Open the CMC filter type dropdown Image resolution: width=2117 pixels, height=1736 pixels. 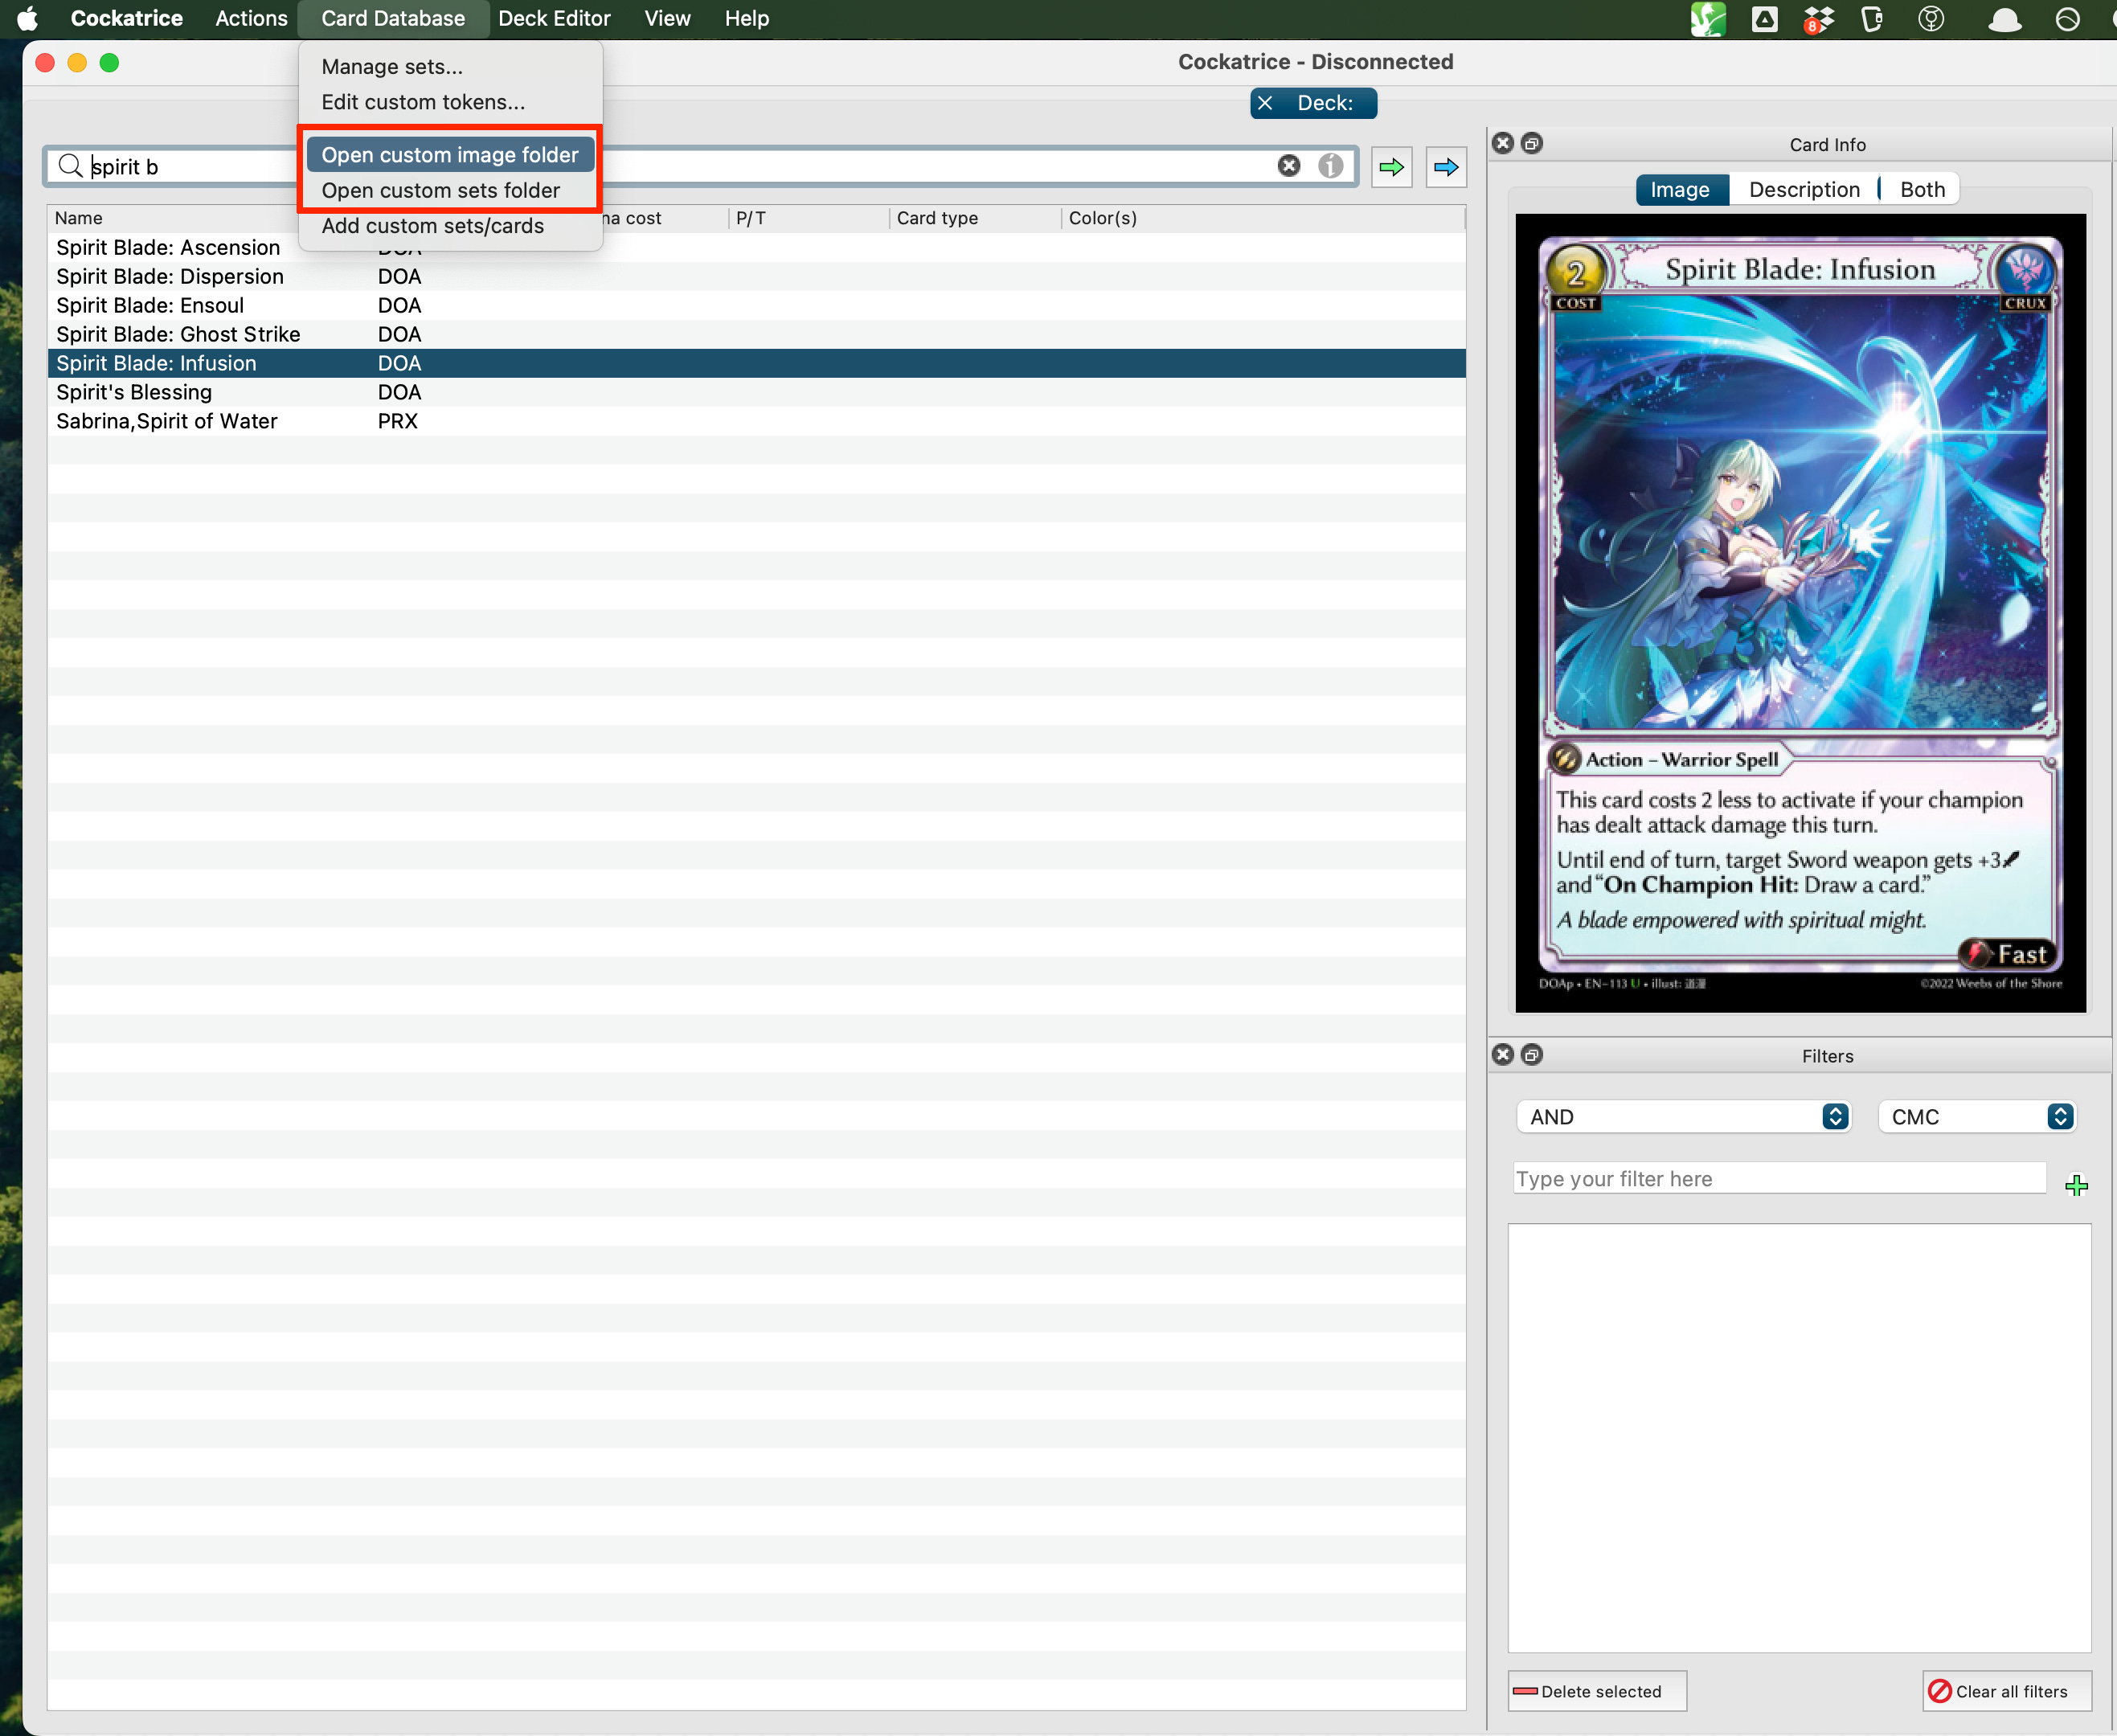click(1976, 1116)
